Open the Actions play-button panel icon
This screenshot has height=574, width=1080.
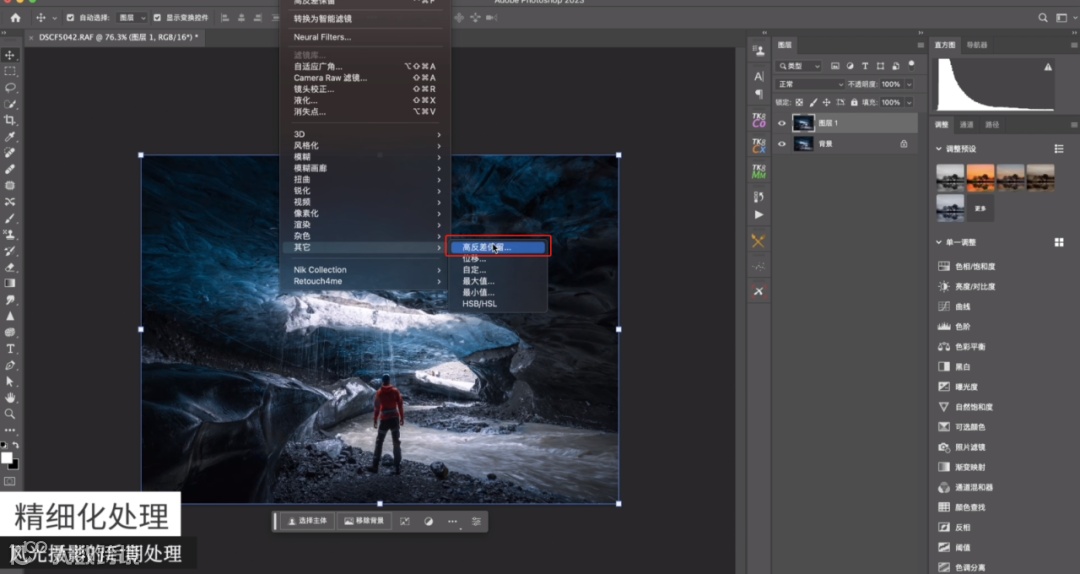(x=758, y=215)
